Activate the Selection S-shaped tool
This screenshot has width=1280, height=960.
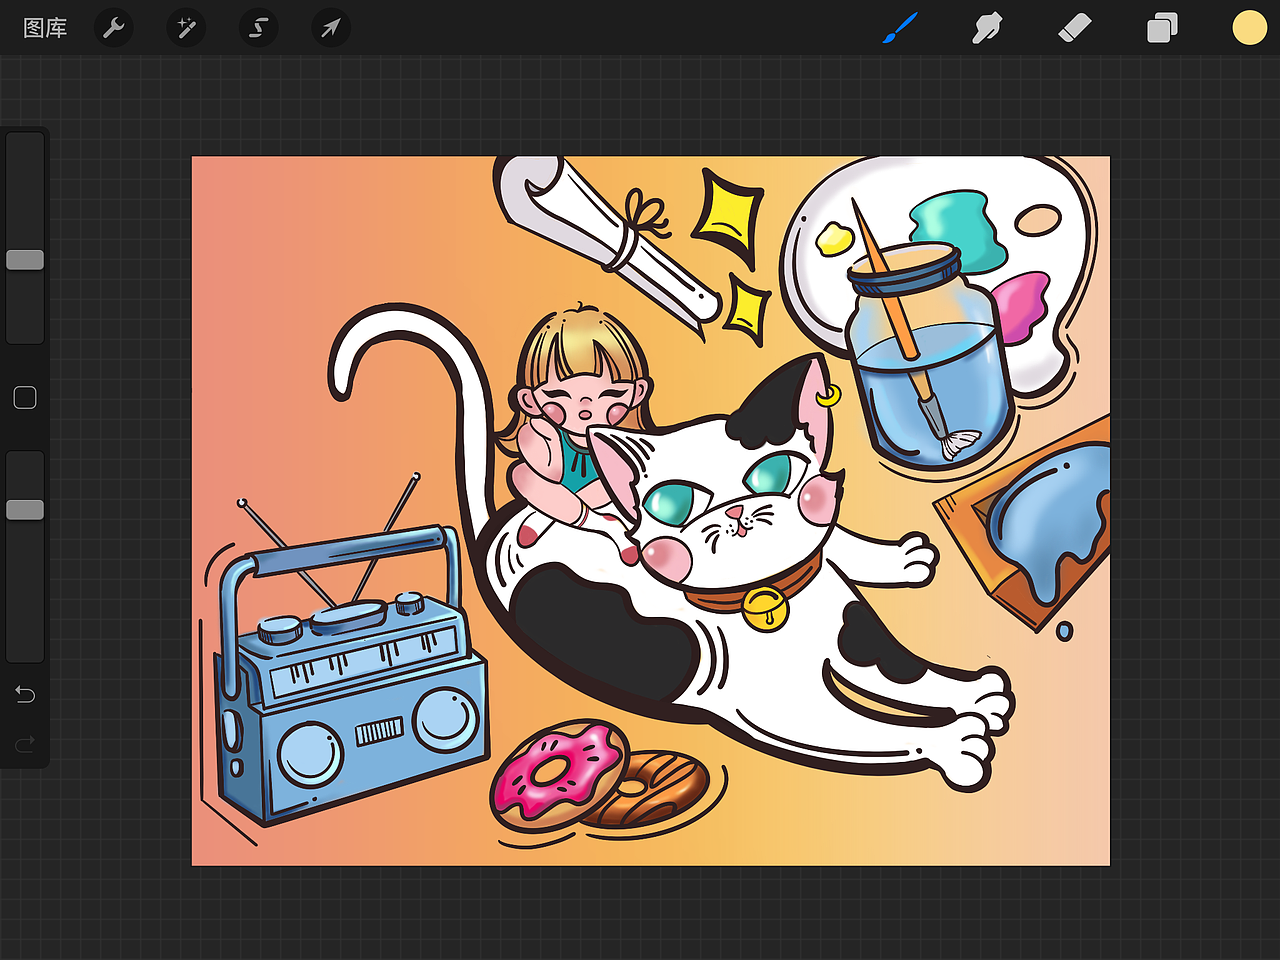coord(258,28)
